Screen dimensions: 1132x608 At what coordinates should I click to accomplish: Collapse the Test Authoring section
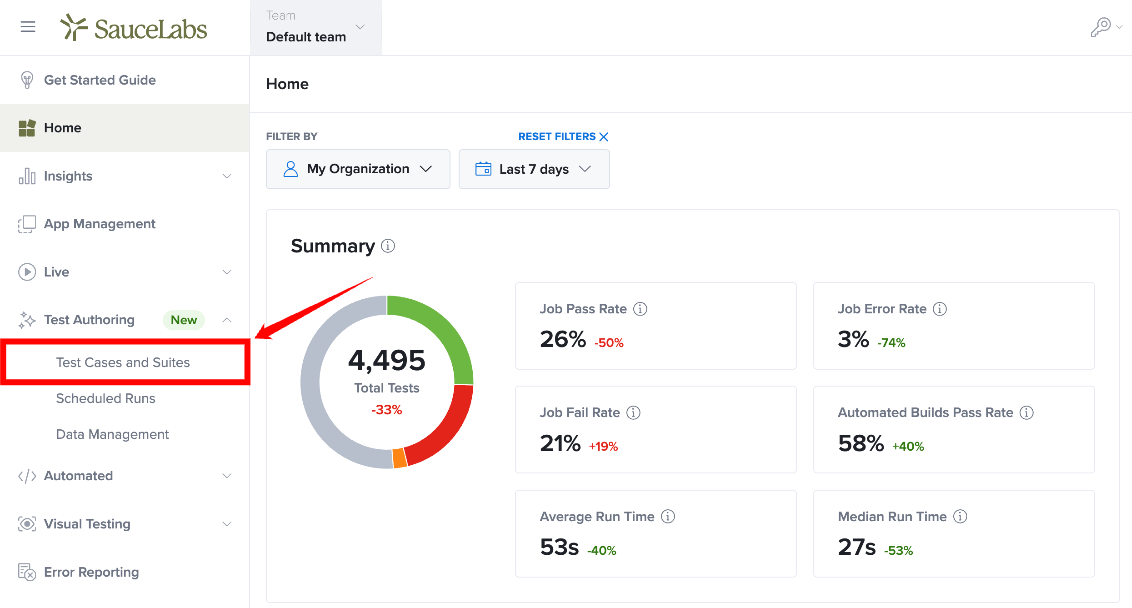125,320
